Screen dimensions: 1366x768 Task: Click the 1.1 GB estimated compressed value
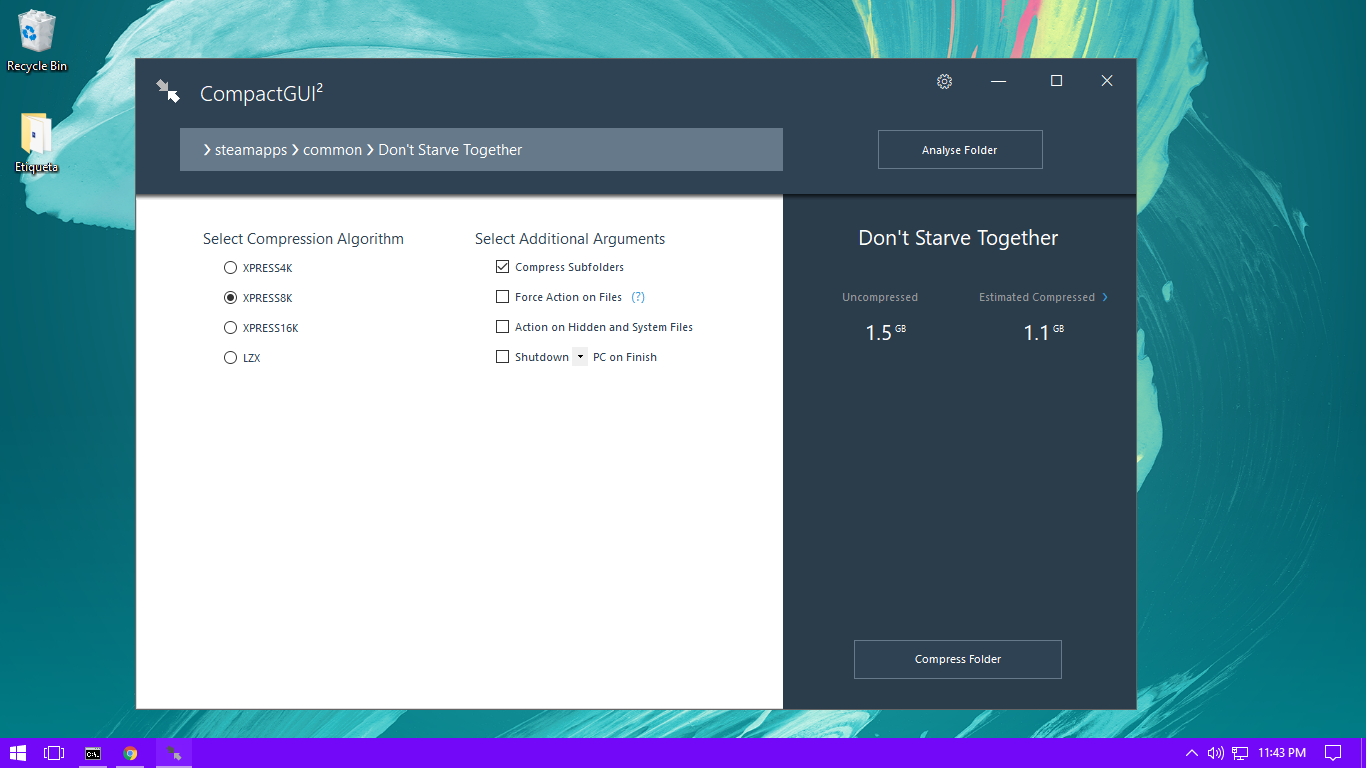[1044, 332]
